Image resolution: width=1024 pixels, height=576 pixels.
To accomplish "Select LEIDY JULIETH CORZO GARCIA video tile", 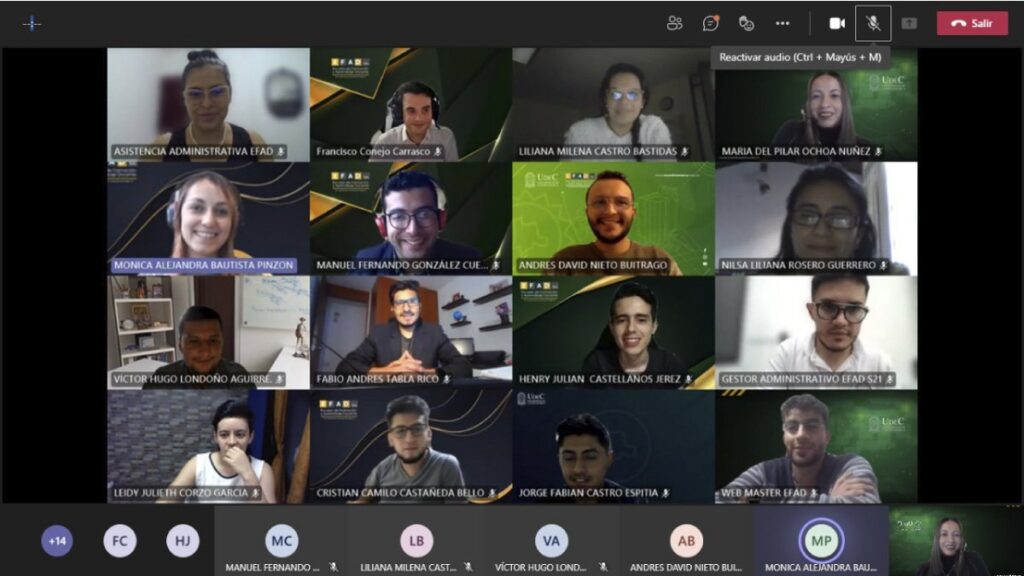I will (208, 447).
